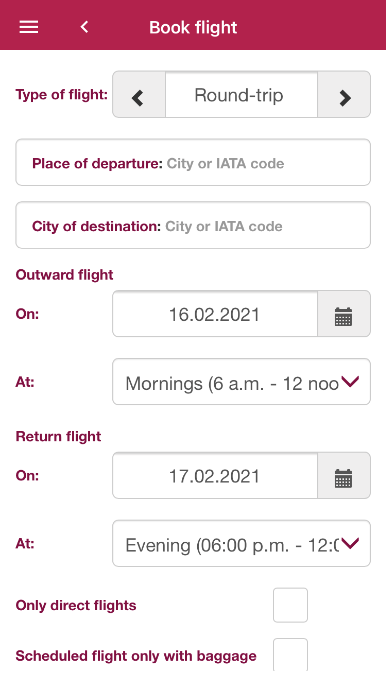Screen dimensions: 386x679
Task: Edit the return date 17.02.2021
Action: 215,475
